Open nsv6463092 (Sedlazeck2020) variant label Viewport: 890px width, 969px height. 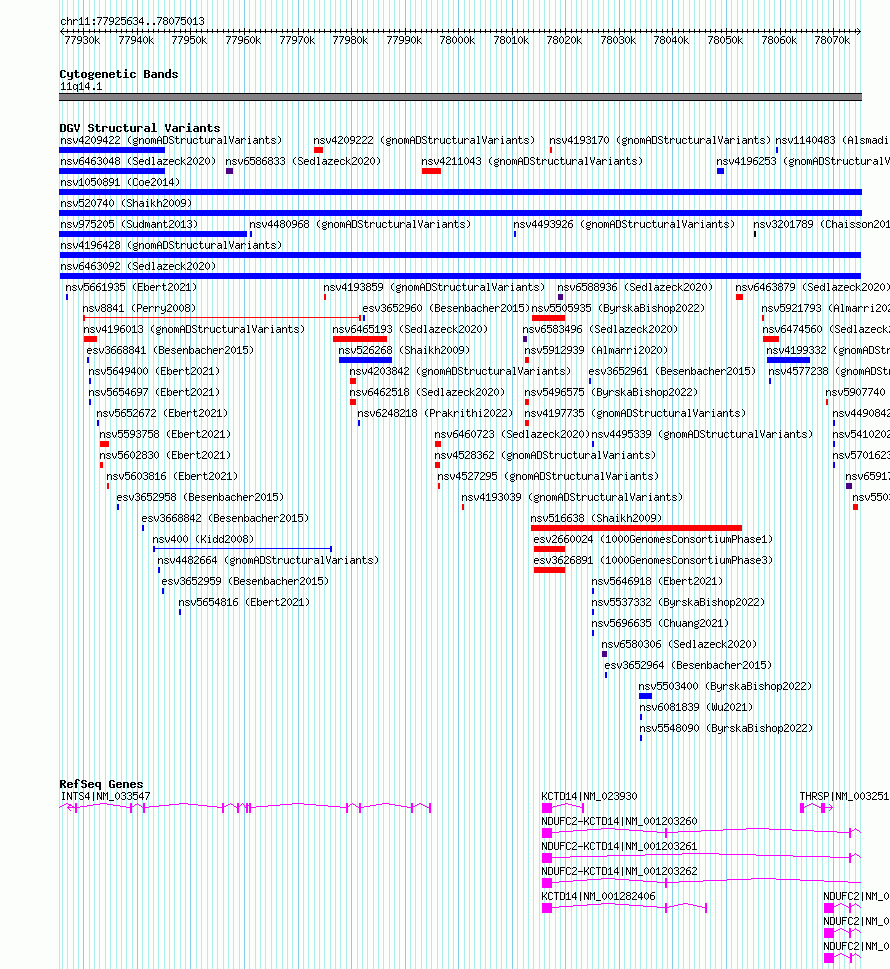click(138, 266)
